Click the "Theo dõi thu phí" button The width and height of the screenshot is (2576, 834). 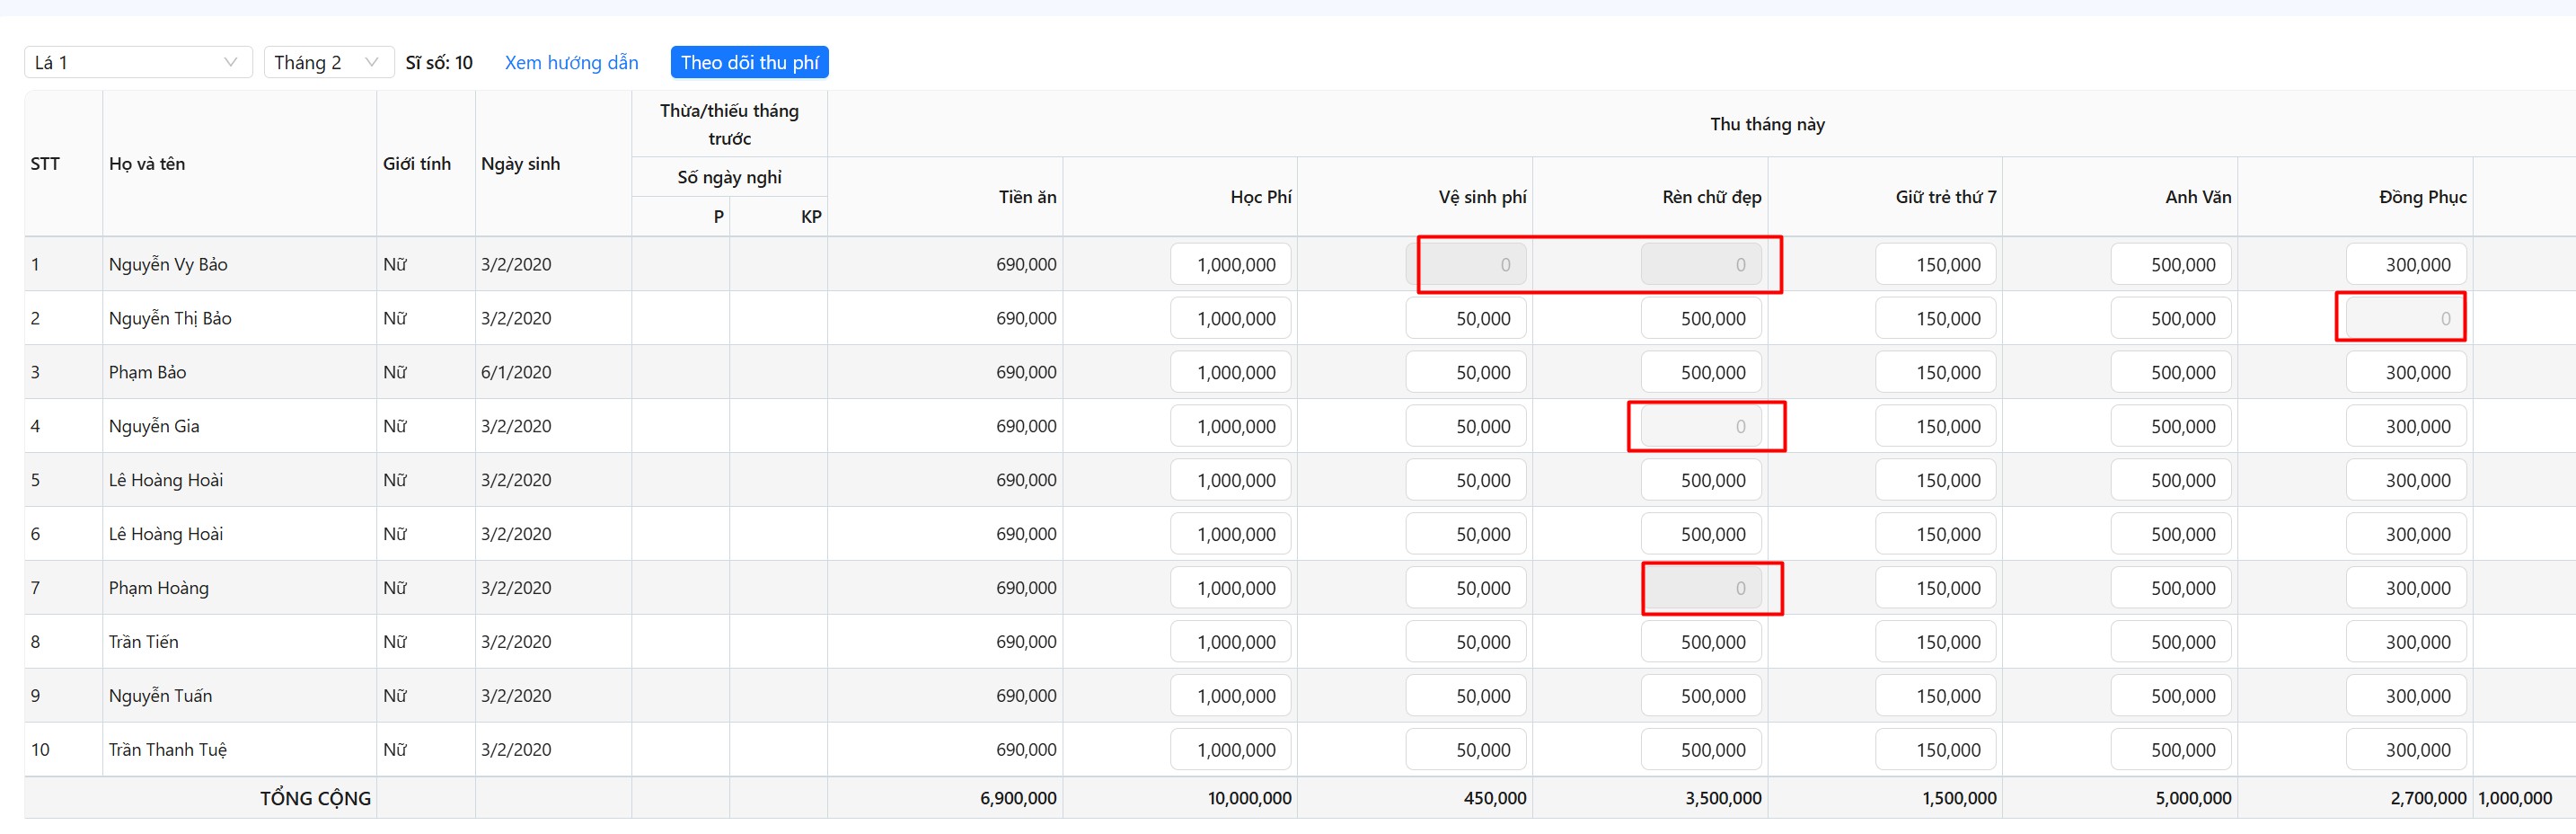(749, 62)
